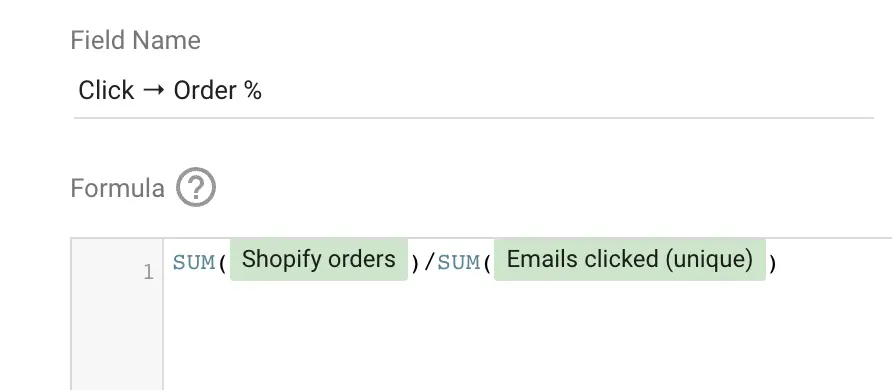Select line number 1 in the gutter
Screen dimensions: 892x390
click(x=148, y=272)
